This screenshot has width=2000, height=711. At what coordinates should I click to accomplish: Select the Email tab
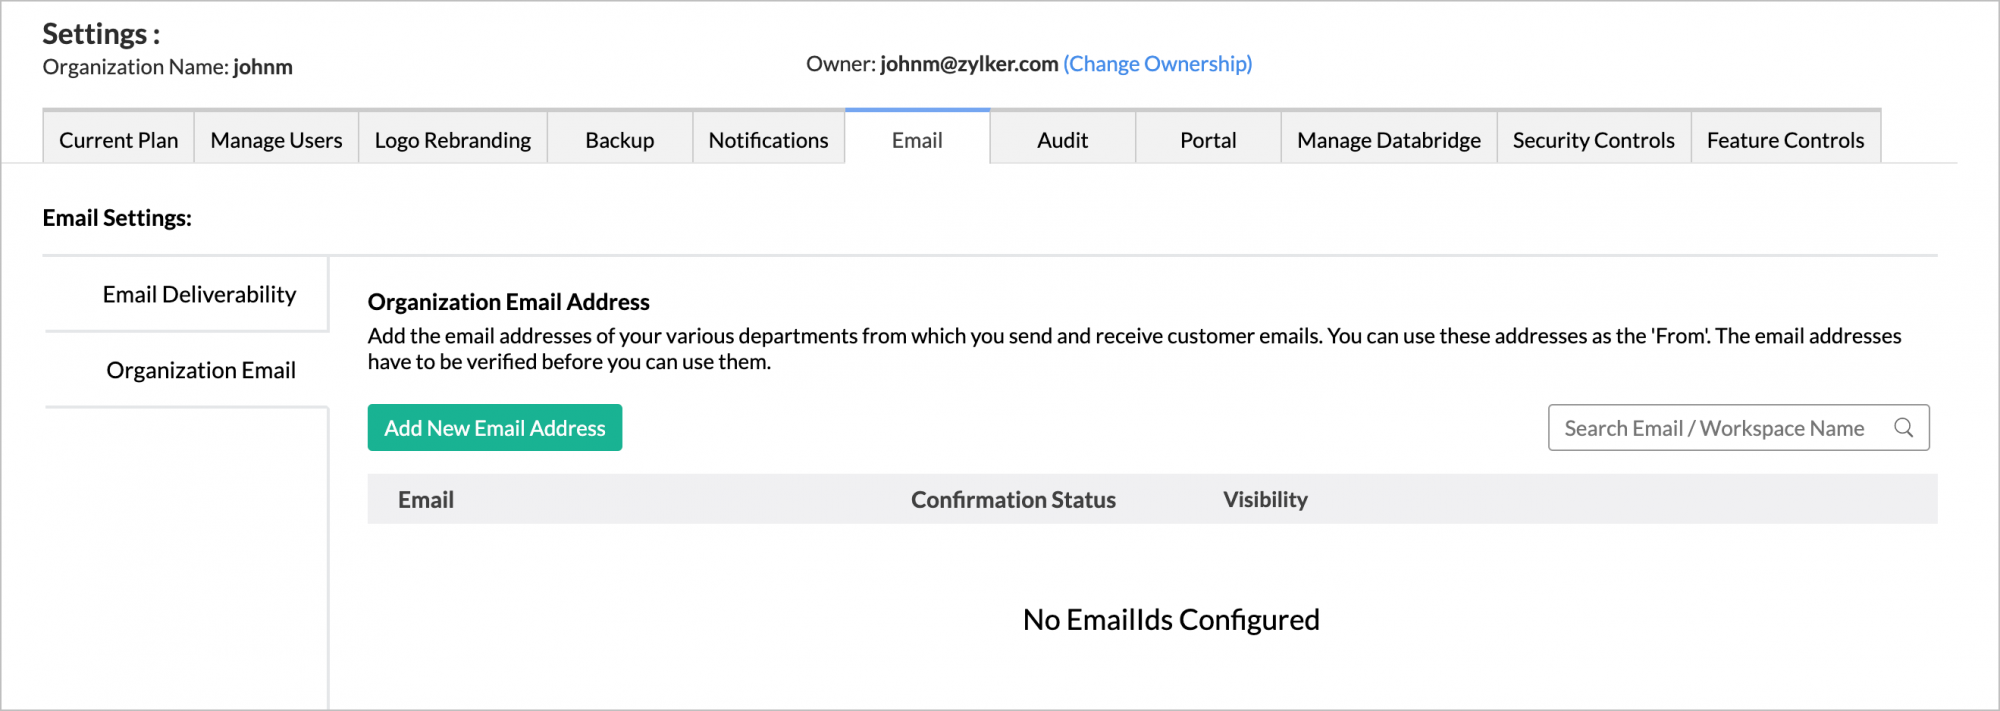[x=917, y=139]
